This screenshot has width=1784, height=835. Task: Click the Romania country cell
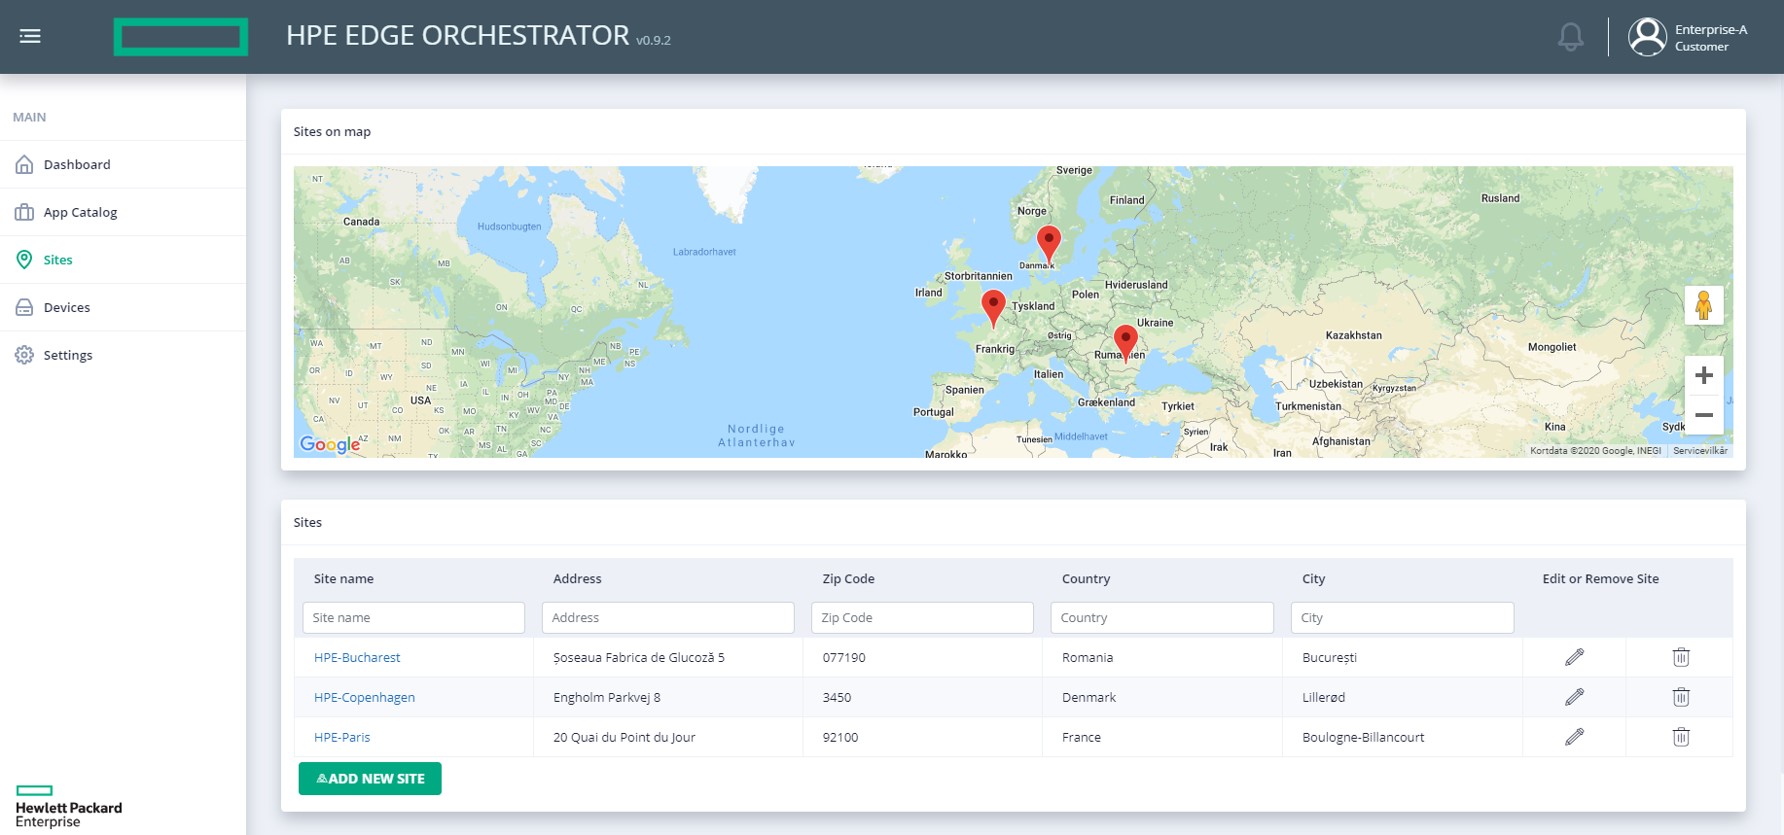click(1087, 657)
